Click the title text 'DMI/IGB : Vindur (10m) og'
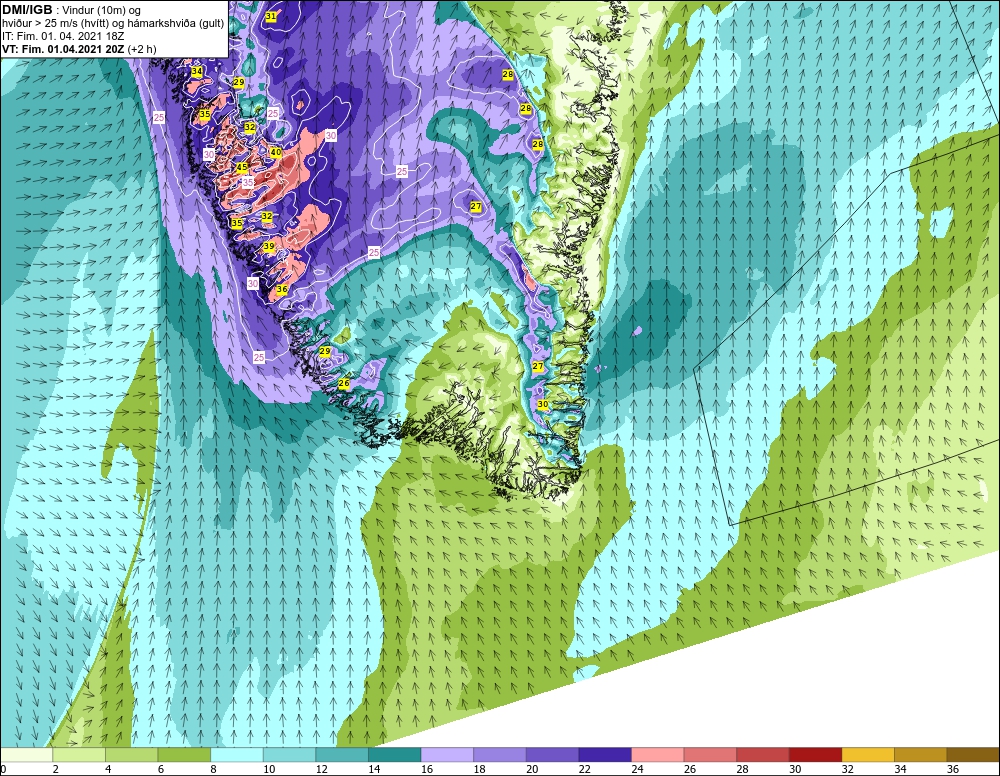 (x=72, y=10)
